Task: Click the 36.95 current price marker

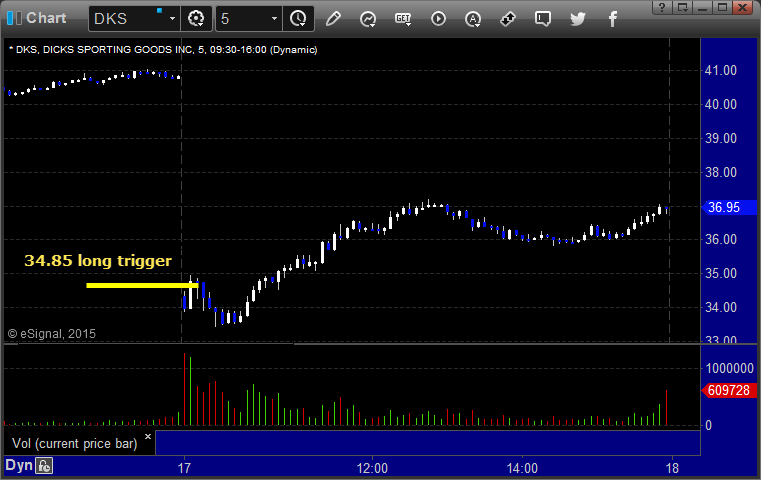Action: (x=729, y=208)
